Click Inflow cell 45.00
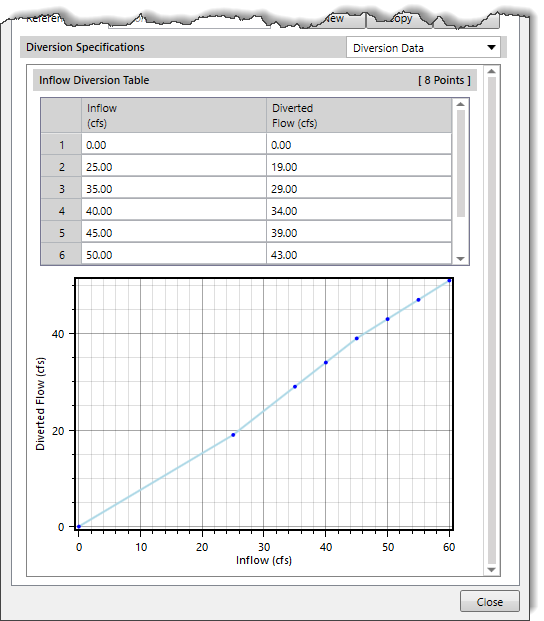This screenshot has width=544, height=621. [x=174, y=232]
